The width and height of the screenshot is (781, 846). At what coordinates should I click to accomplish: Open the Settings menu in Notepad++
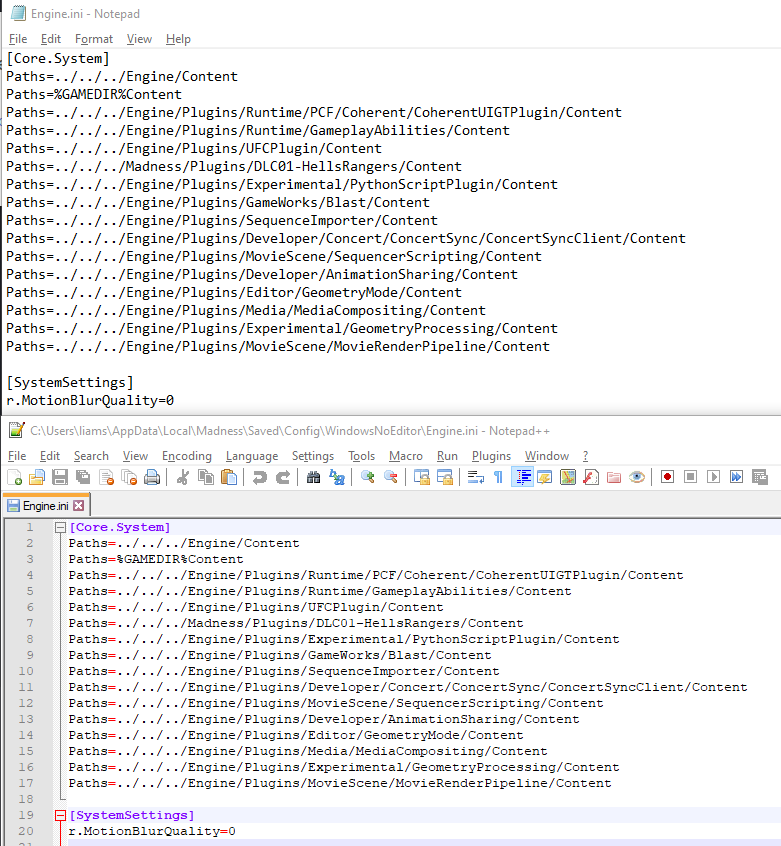(313, 456)
